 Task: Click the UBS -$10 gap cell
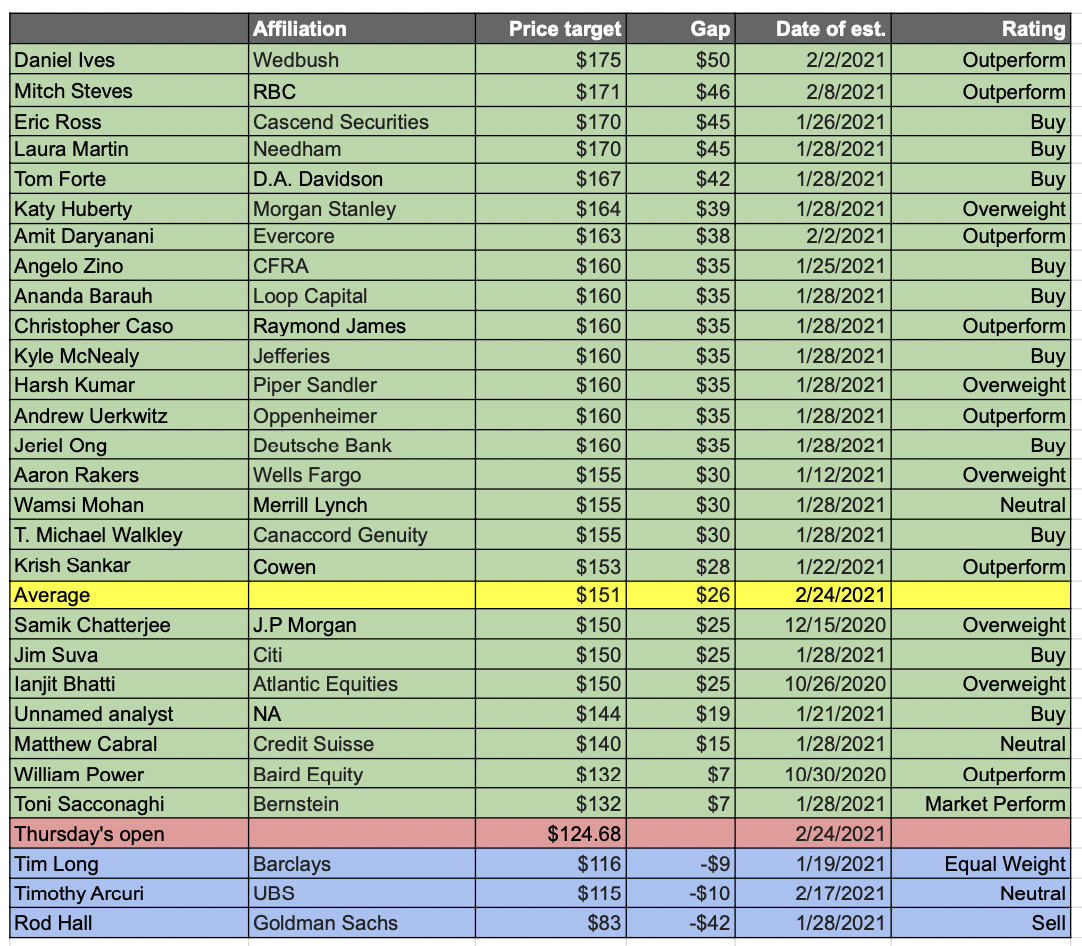(x=680, y=893)
